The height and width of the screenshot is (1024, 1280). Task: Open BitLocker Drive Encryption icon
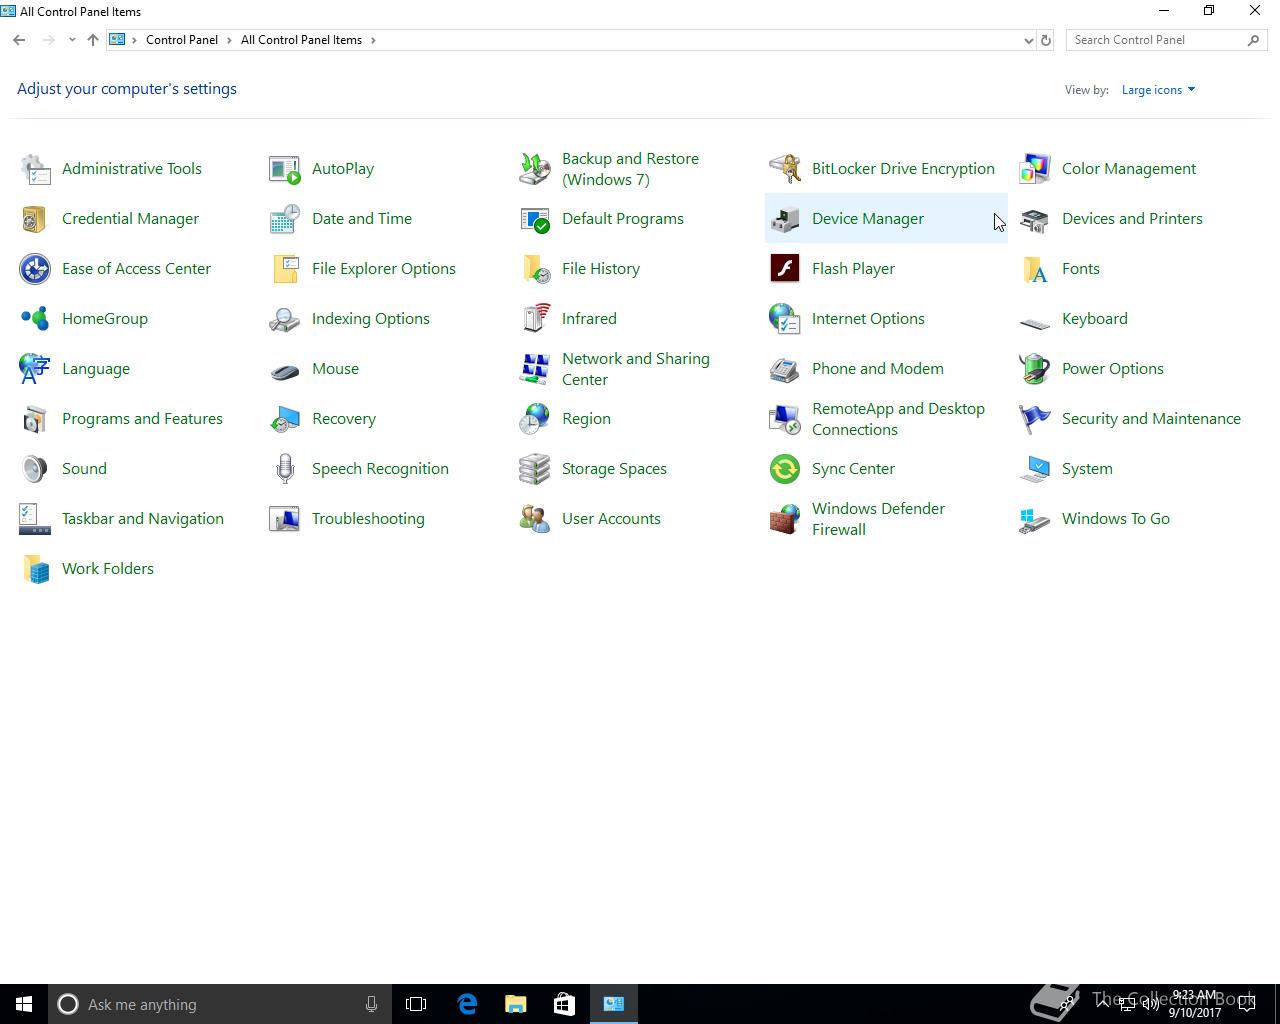tap(785, 169)
